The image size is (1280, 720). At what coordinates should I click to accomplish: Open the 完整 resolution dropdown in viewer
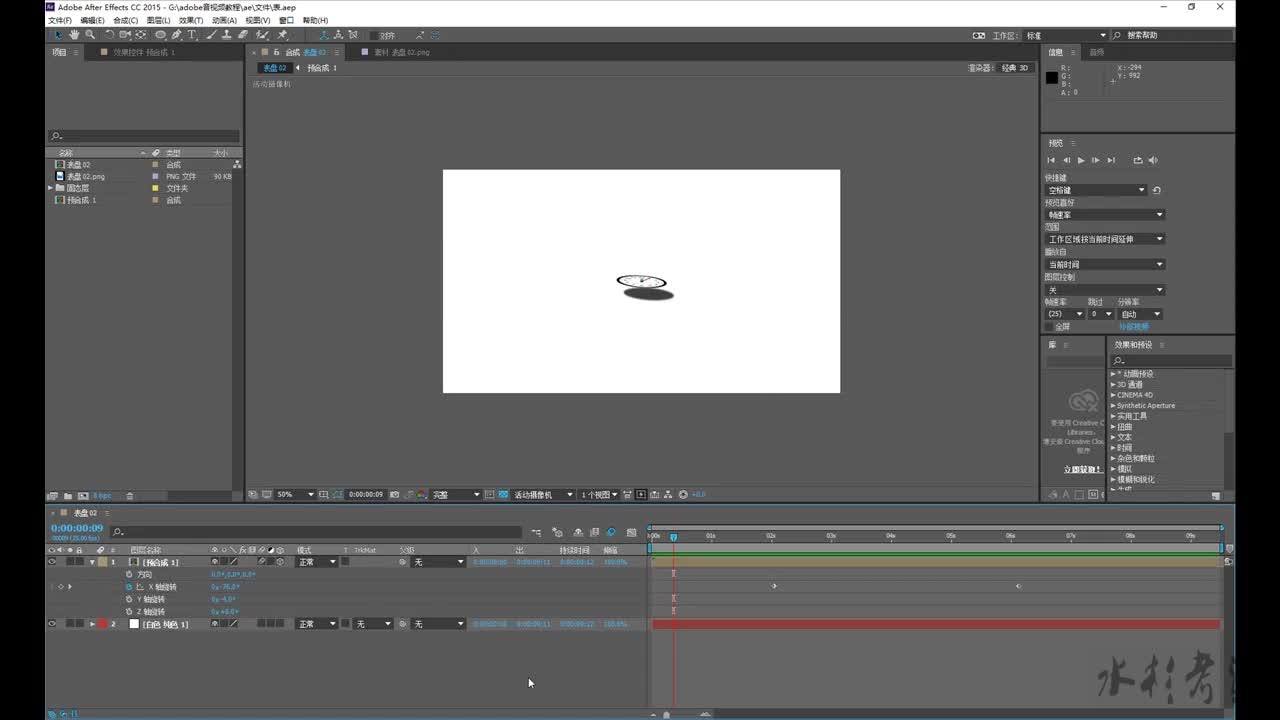455,494
